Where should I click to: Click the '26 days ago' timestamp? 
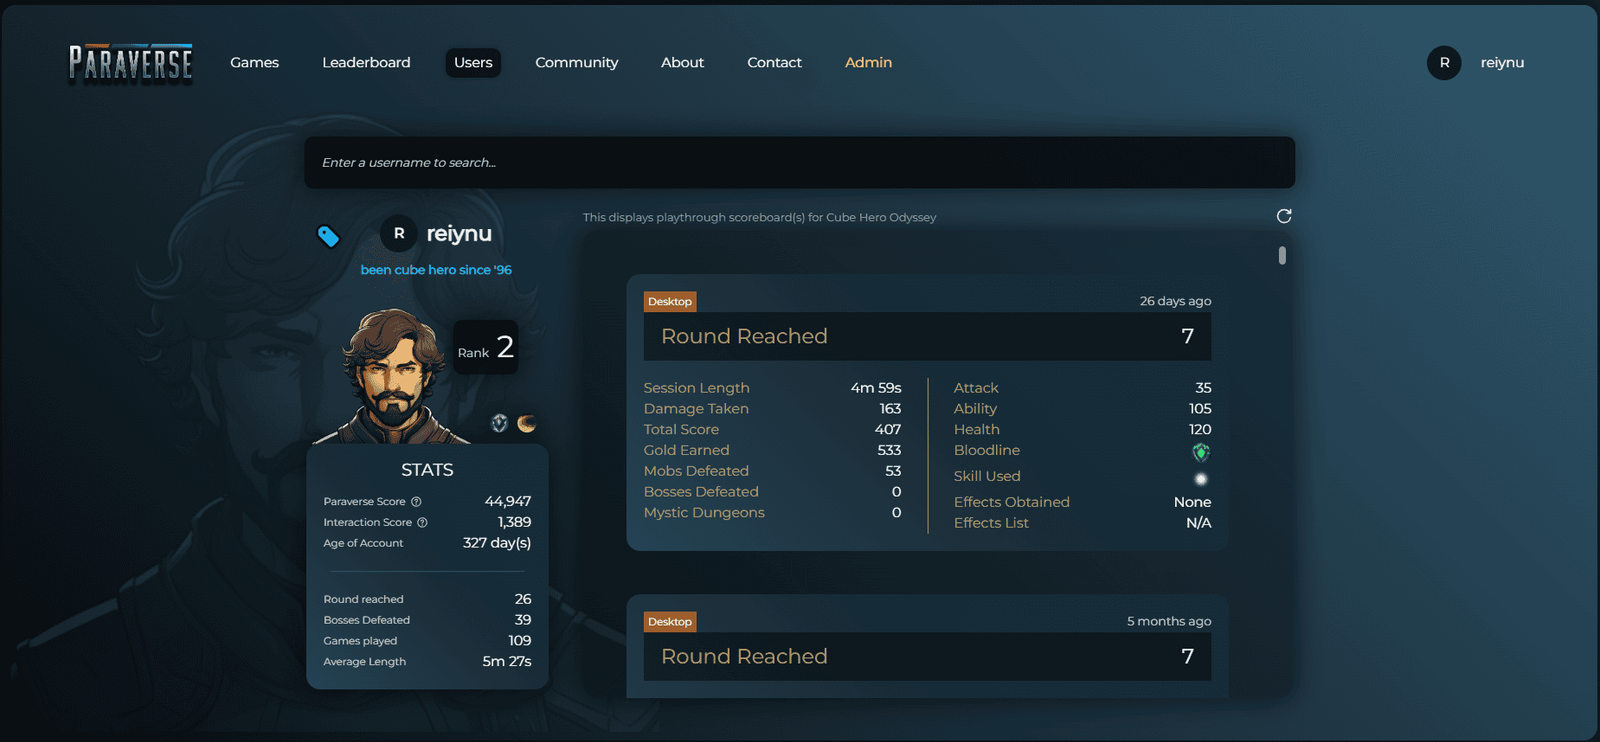[x=1175, y=301]
